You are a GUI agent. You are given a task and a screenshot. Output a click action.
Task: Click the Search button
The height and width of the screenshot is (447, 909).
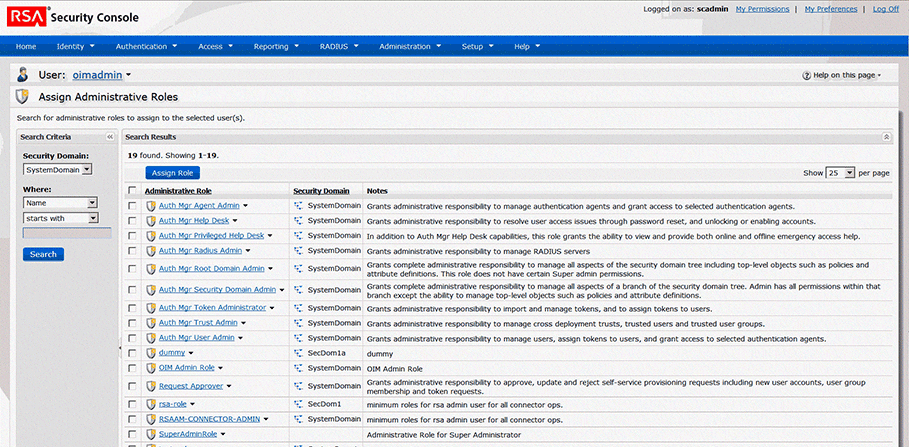(43, 254)
